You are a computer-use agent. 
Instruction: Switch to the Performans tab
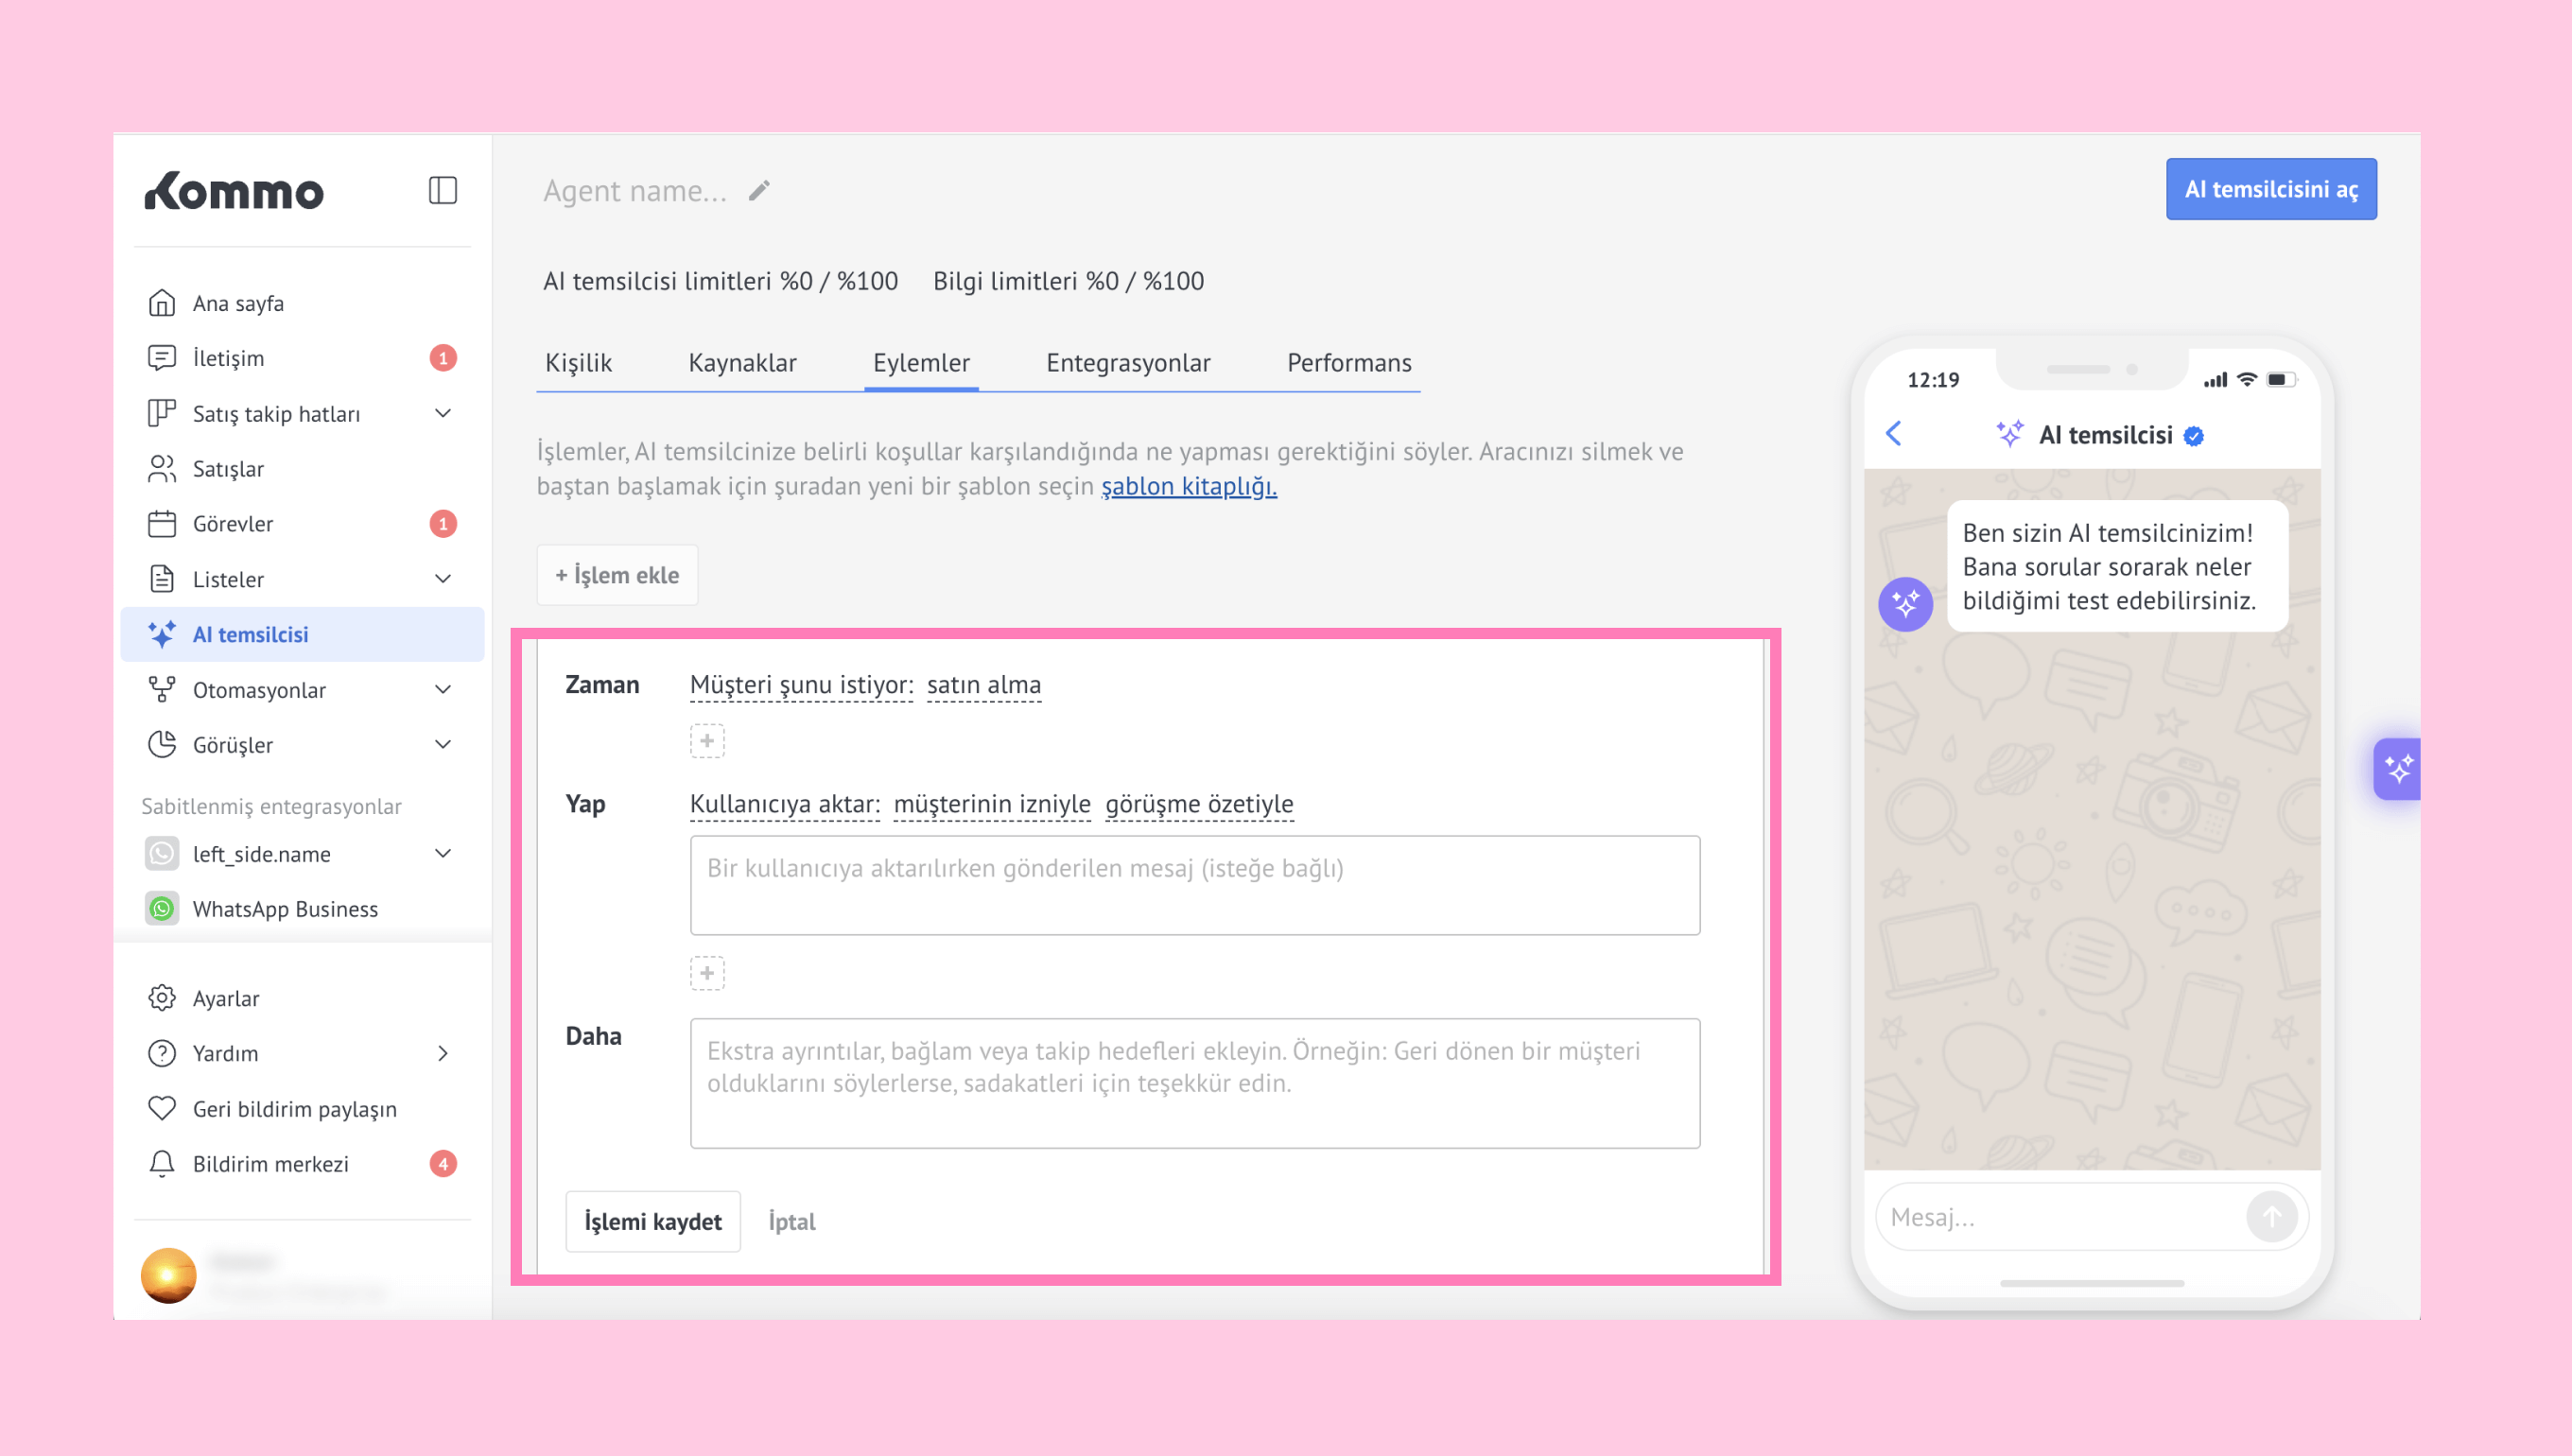[1348, 363]
